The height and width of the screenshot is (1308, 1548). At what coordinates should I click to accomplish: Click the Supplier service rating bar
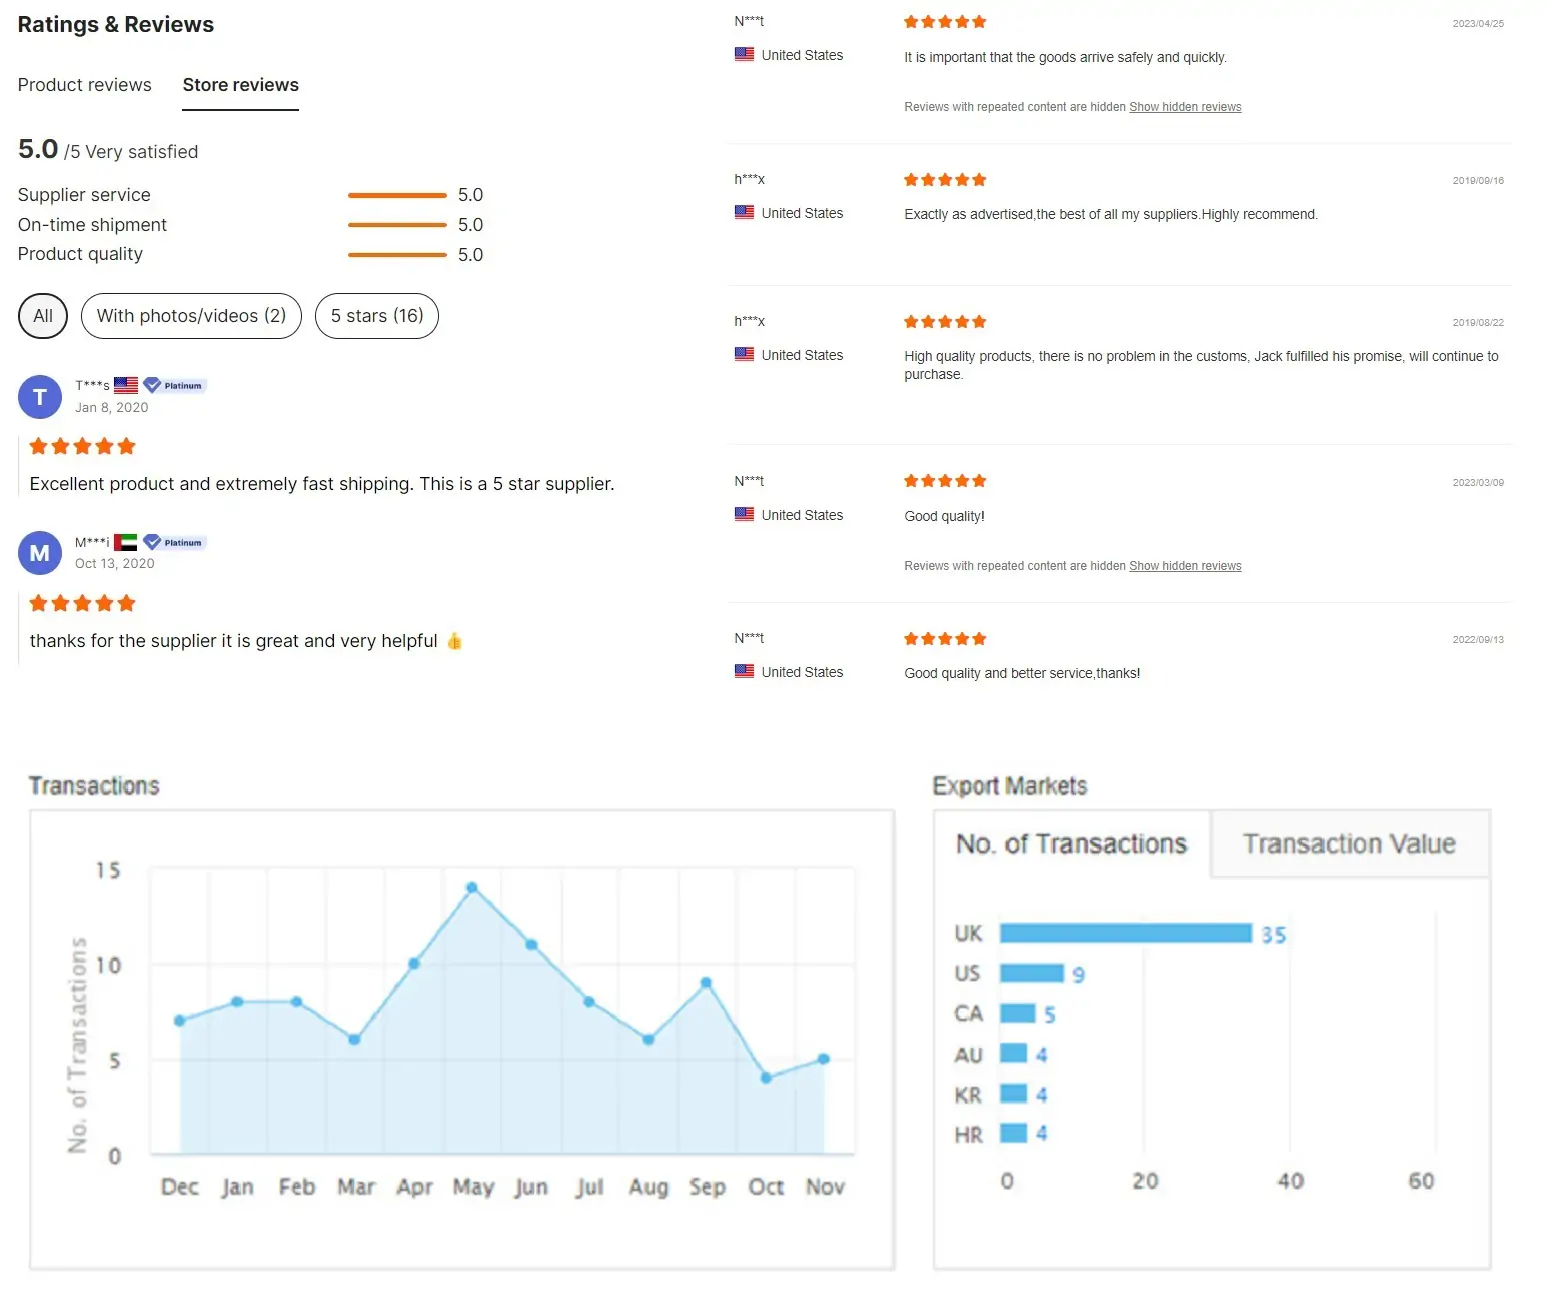[397, 194]
